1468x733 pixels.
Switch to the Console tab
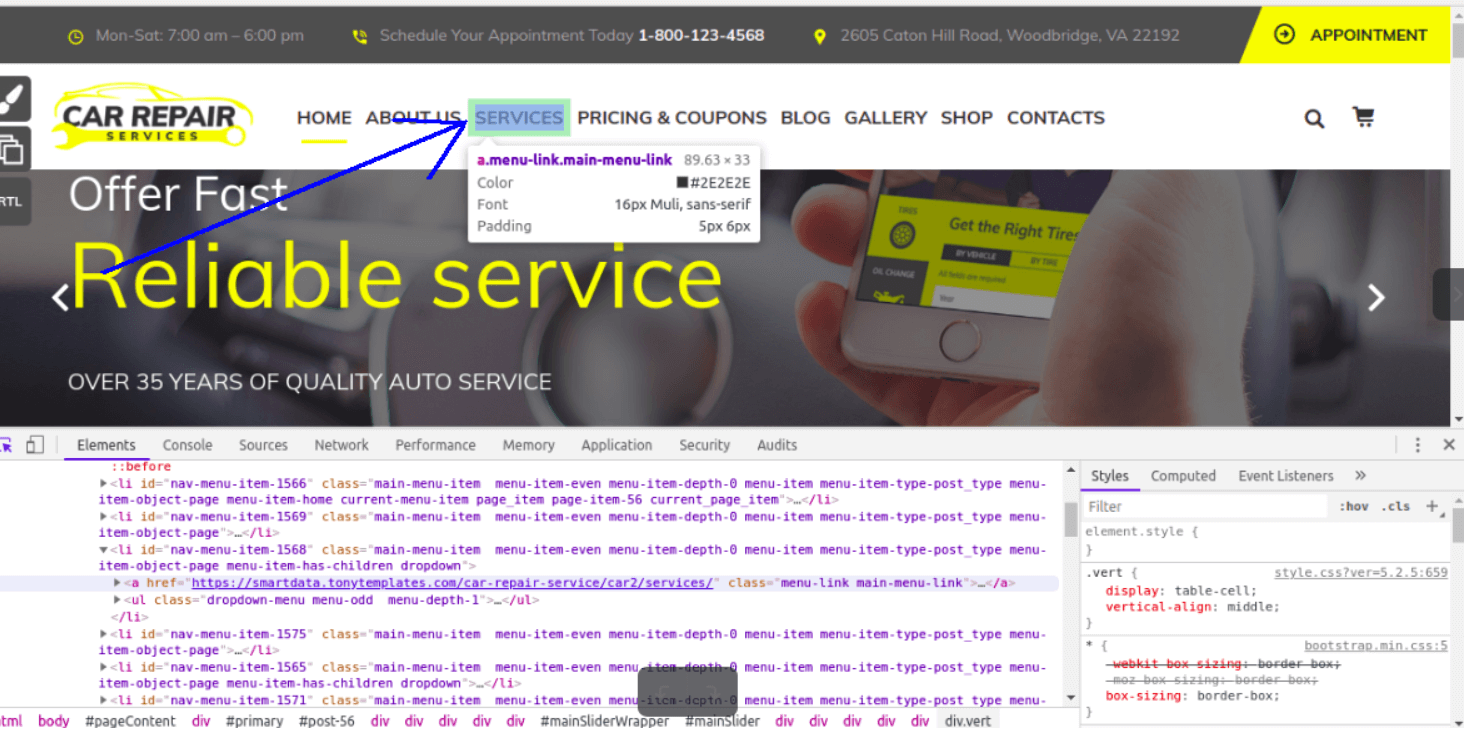(187, 445)
